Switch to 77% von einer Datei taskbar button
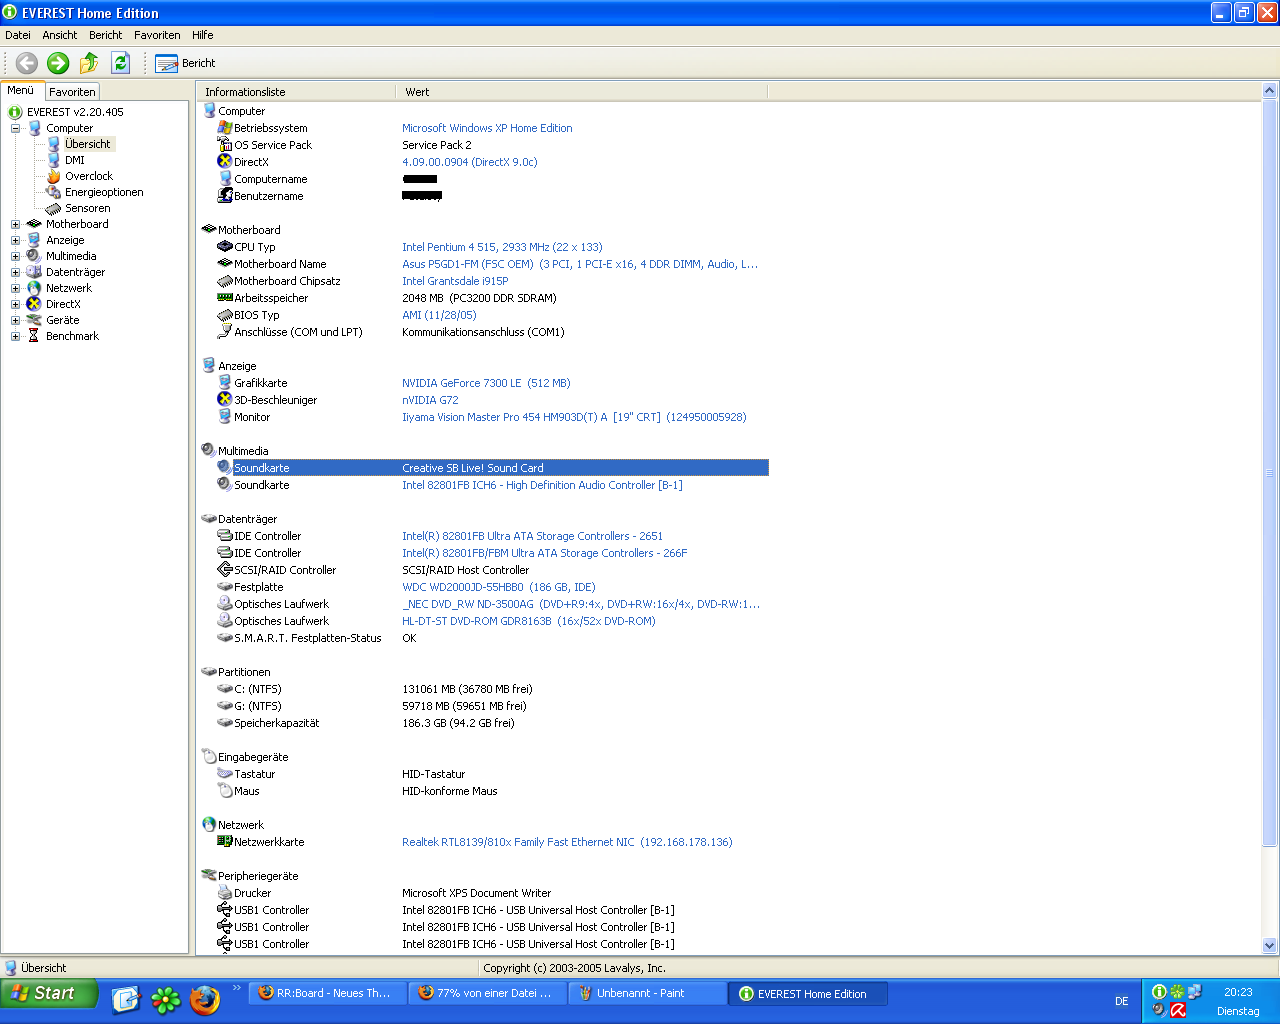Image resolution: width=1280 pixels, height=1024 pixels. [x=487, y=993]
